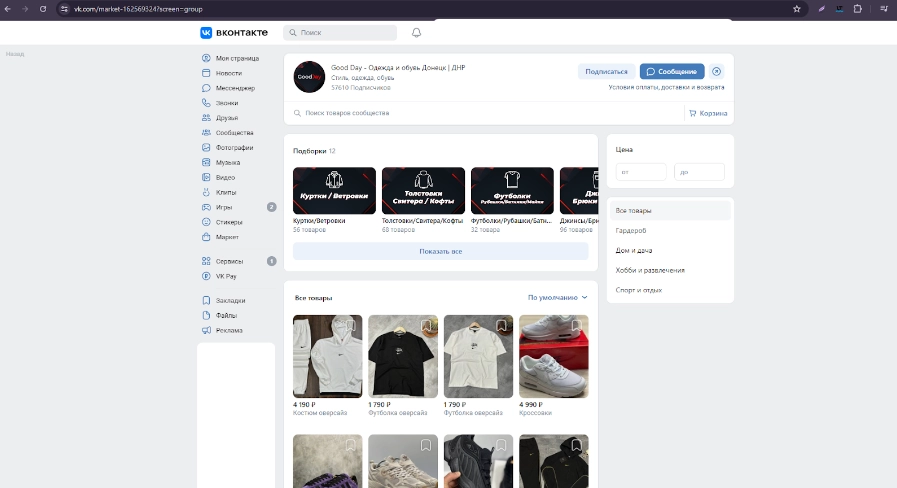
Task: Select the Гардероб category
Action: point(670,231)
